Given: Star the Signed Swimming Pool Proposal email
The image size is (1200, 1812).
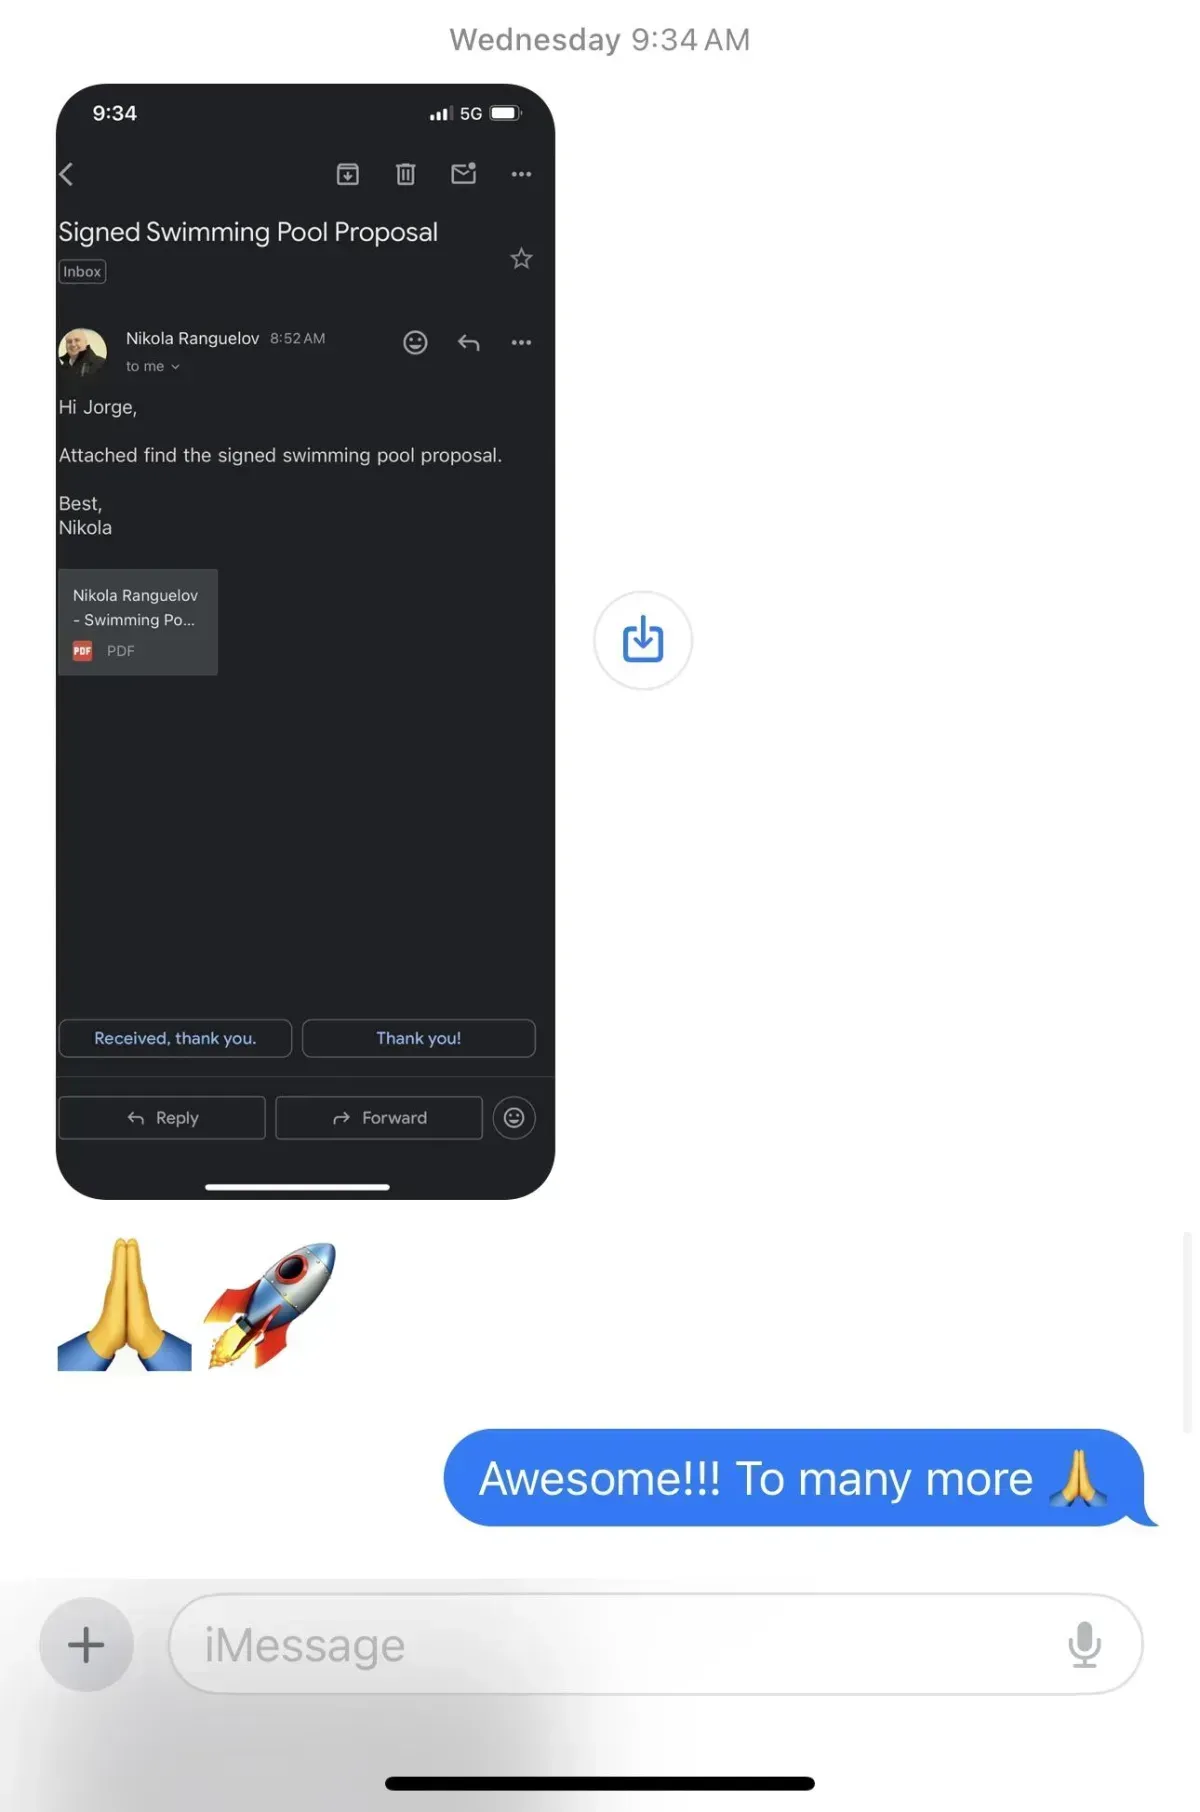Looking at the screenshot, I should coord(521,259).
